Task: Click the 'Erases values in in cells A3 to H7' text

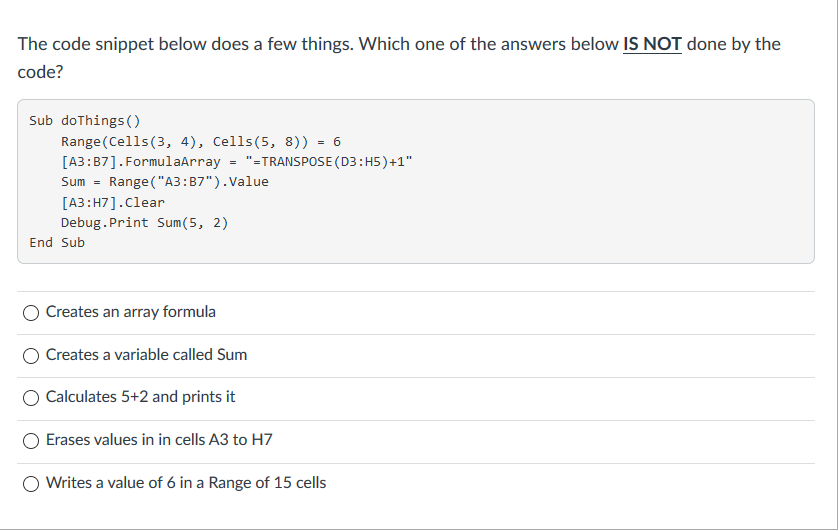Action: 159,439
